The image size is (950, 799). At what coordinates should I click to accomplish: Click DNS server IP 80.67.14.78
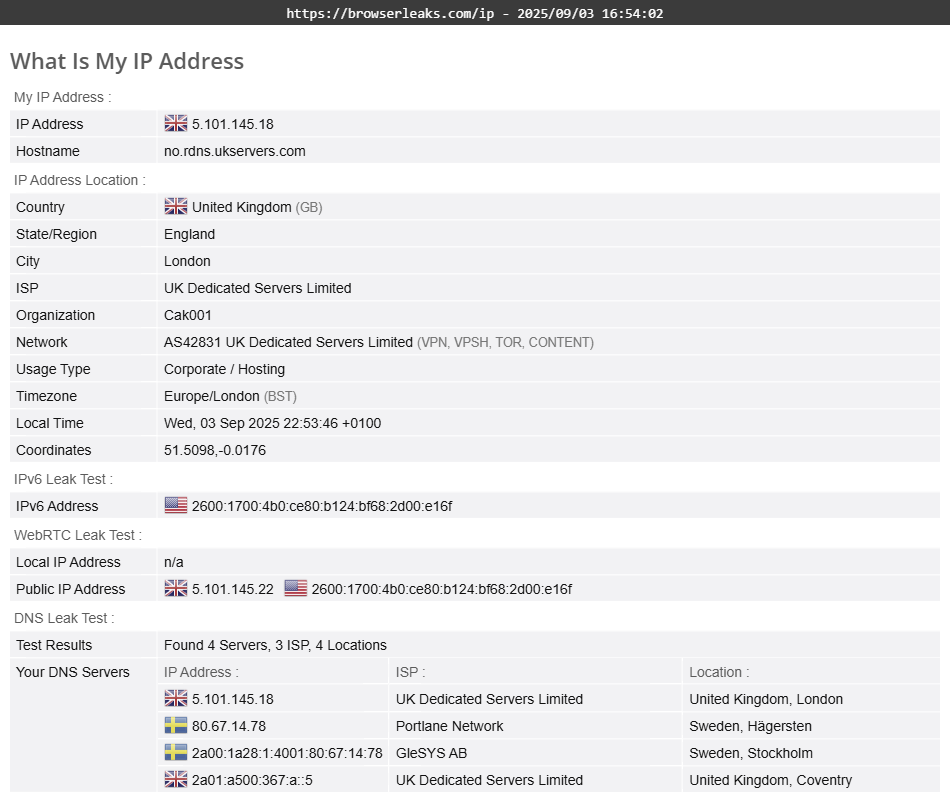pyautogui.click(x=229, y=726)
